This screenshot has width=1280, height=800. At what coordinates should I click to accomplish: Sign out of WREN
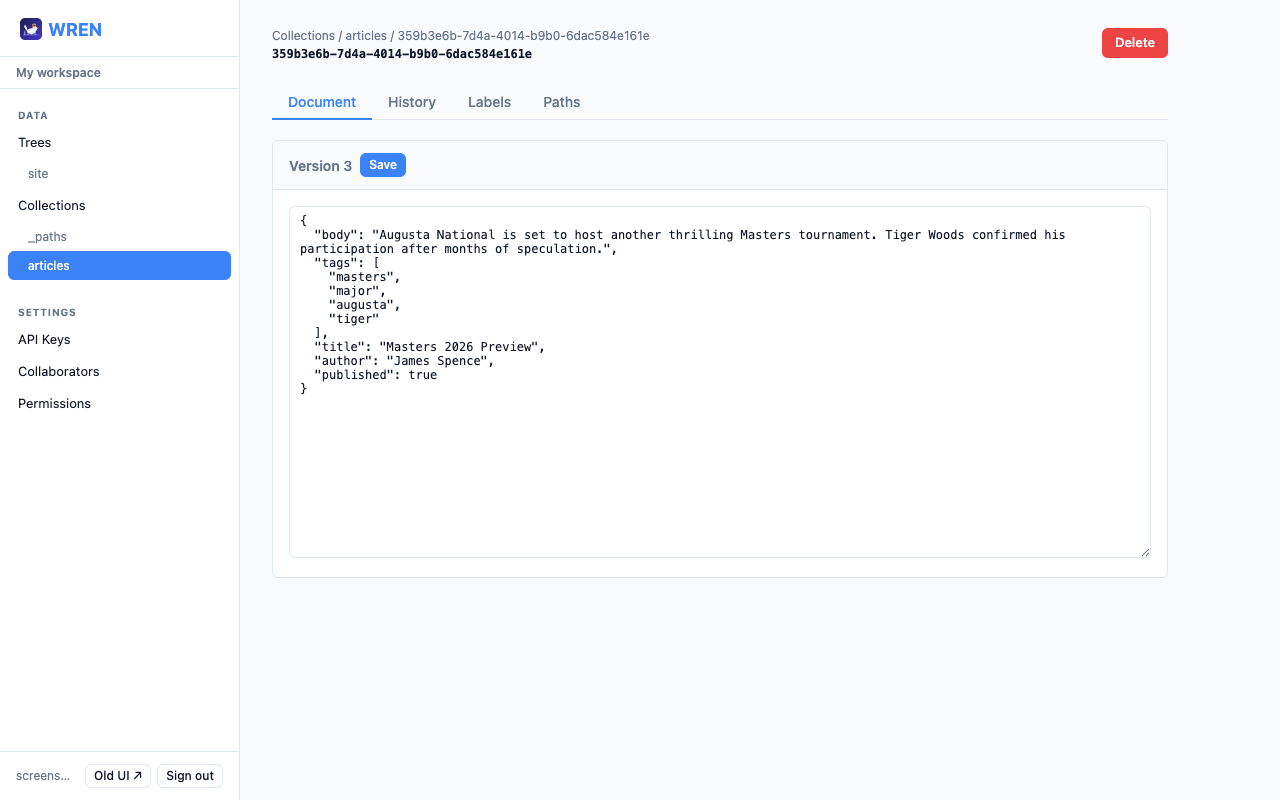click(189, 775)
